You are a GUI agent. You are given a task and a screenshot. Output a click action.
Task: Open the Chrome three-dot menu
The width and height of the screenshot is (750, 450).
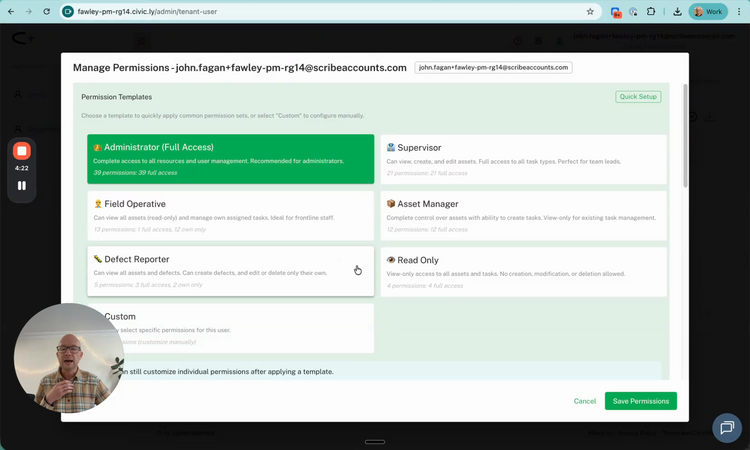739,11
